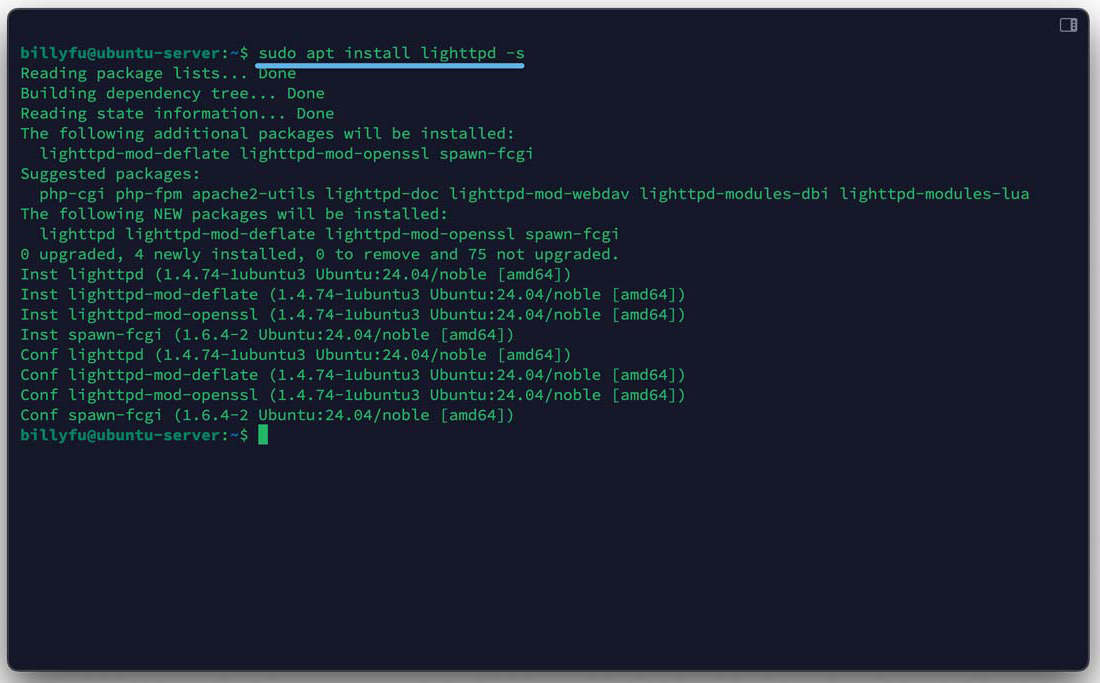Click 'lighttpd-modules-lua' in the suggested packages
Screen dimensions: 1100x683
point(934,194)
